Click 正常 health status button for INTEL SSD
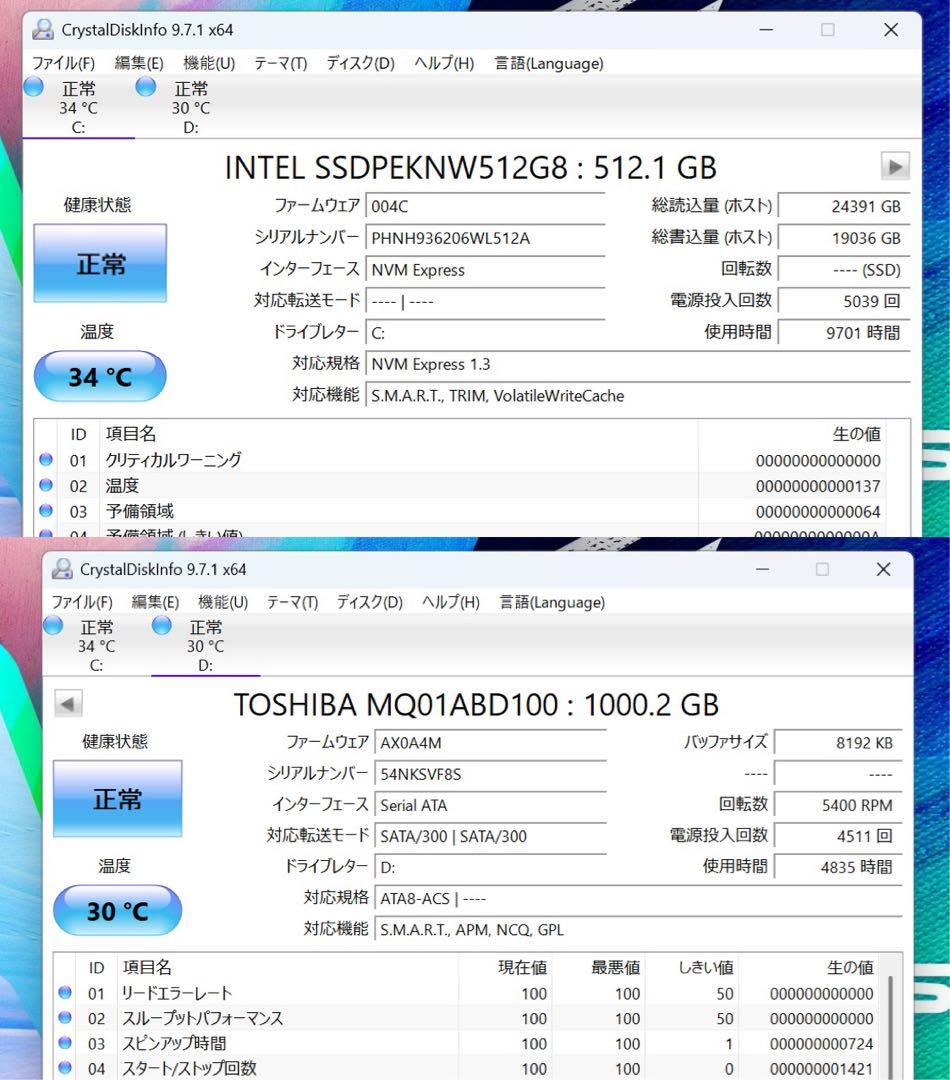950x1080 pixels. pyautogui.click(x=101, y=263)
